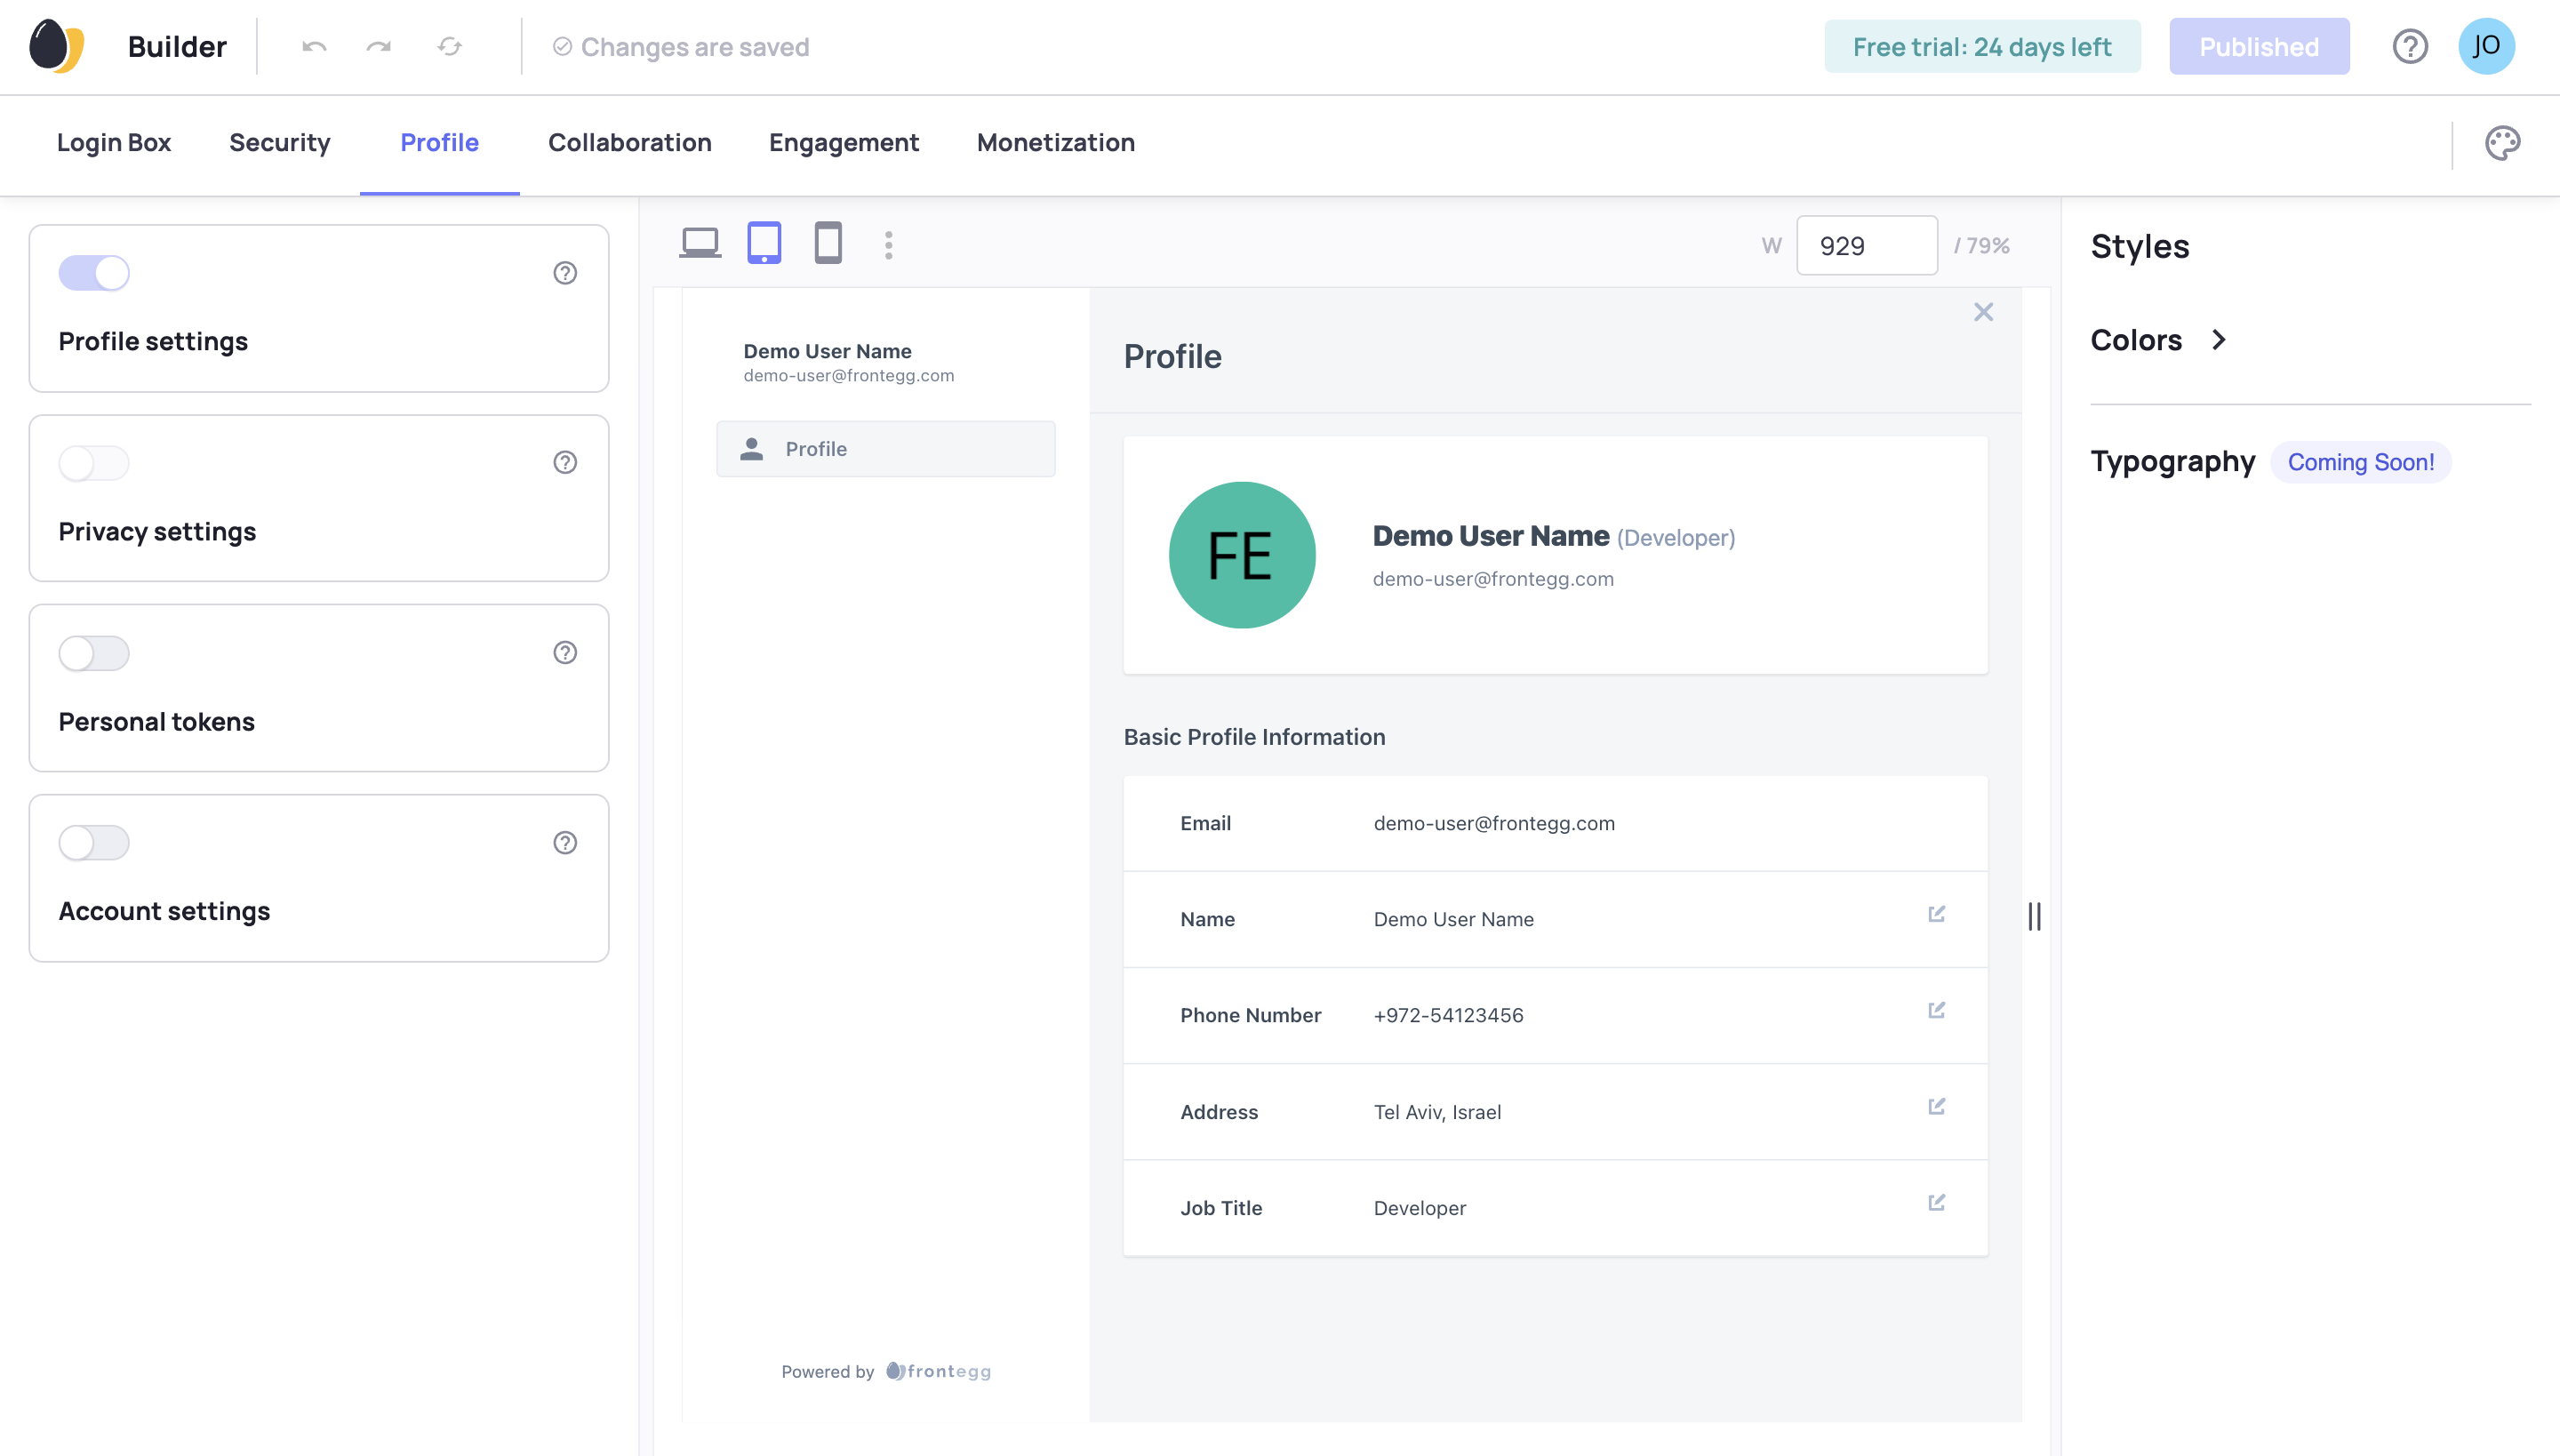Click the preview width input field
The height and width of the screenshot is (1456, 2560).
point(1866,245)
